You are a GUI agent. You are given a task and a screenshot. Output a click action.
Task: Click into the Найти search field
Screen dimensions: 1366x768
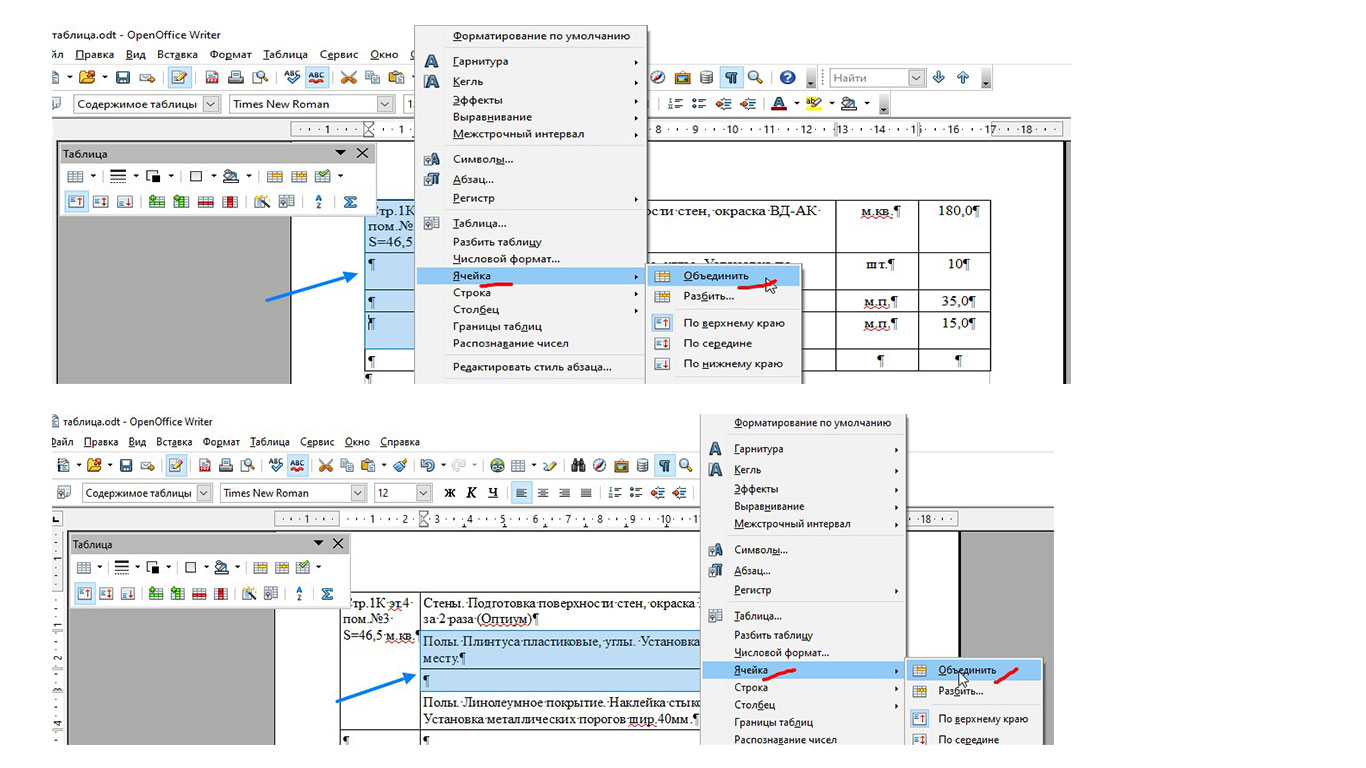tap(866, 77)
